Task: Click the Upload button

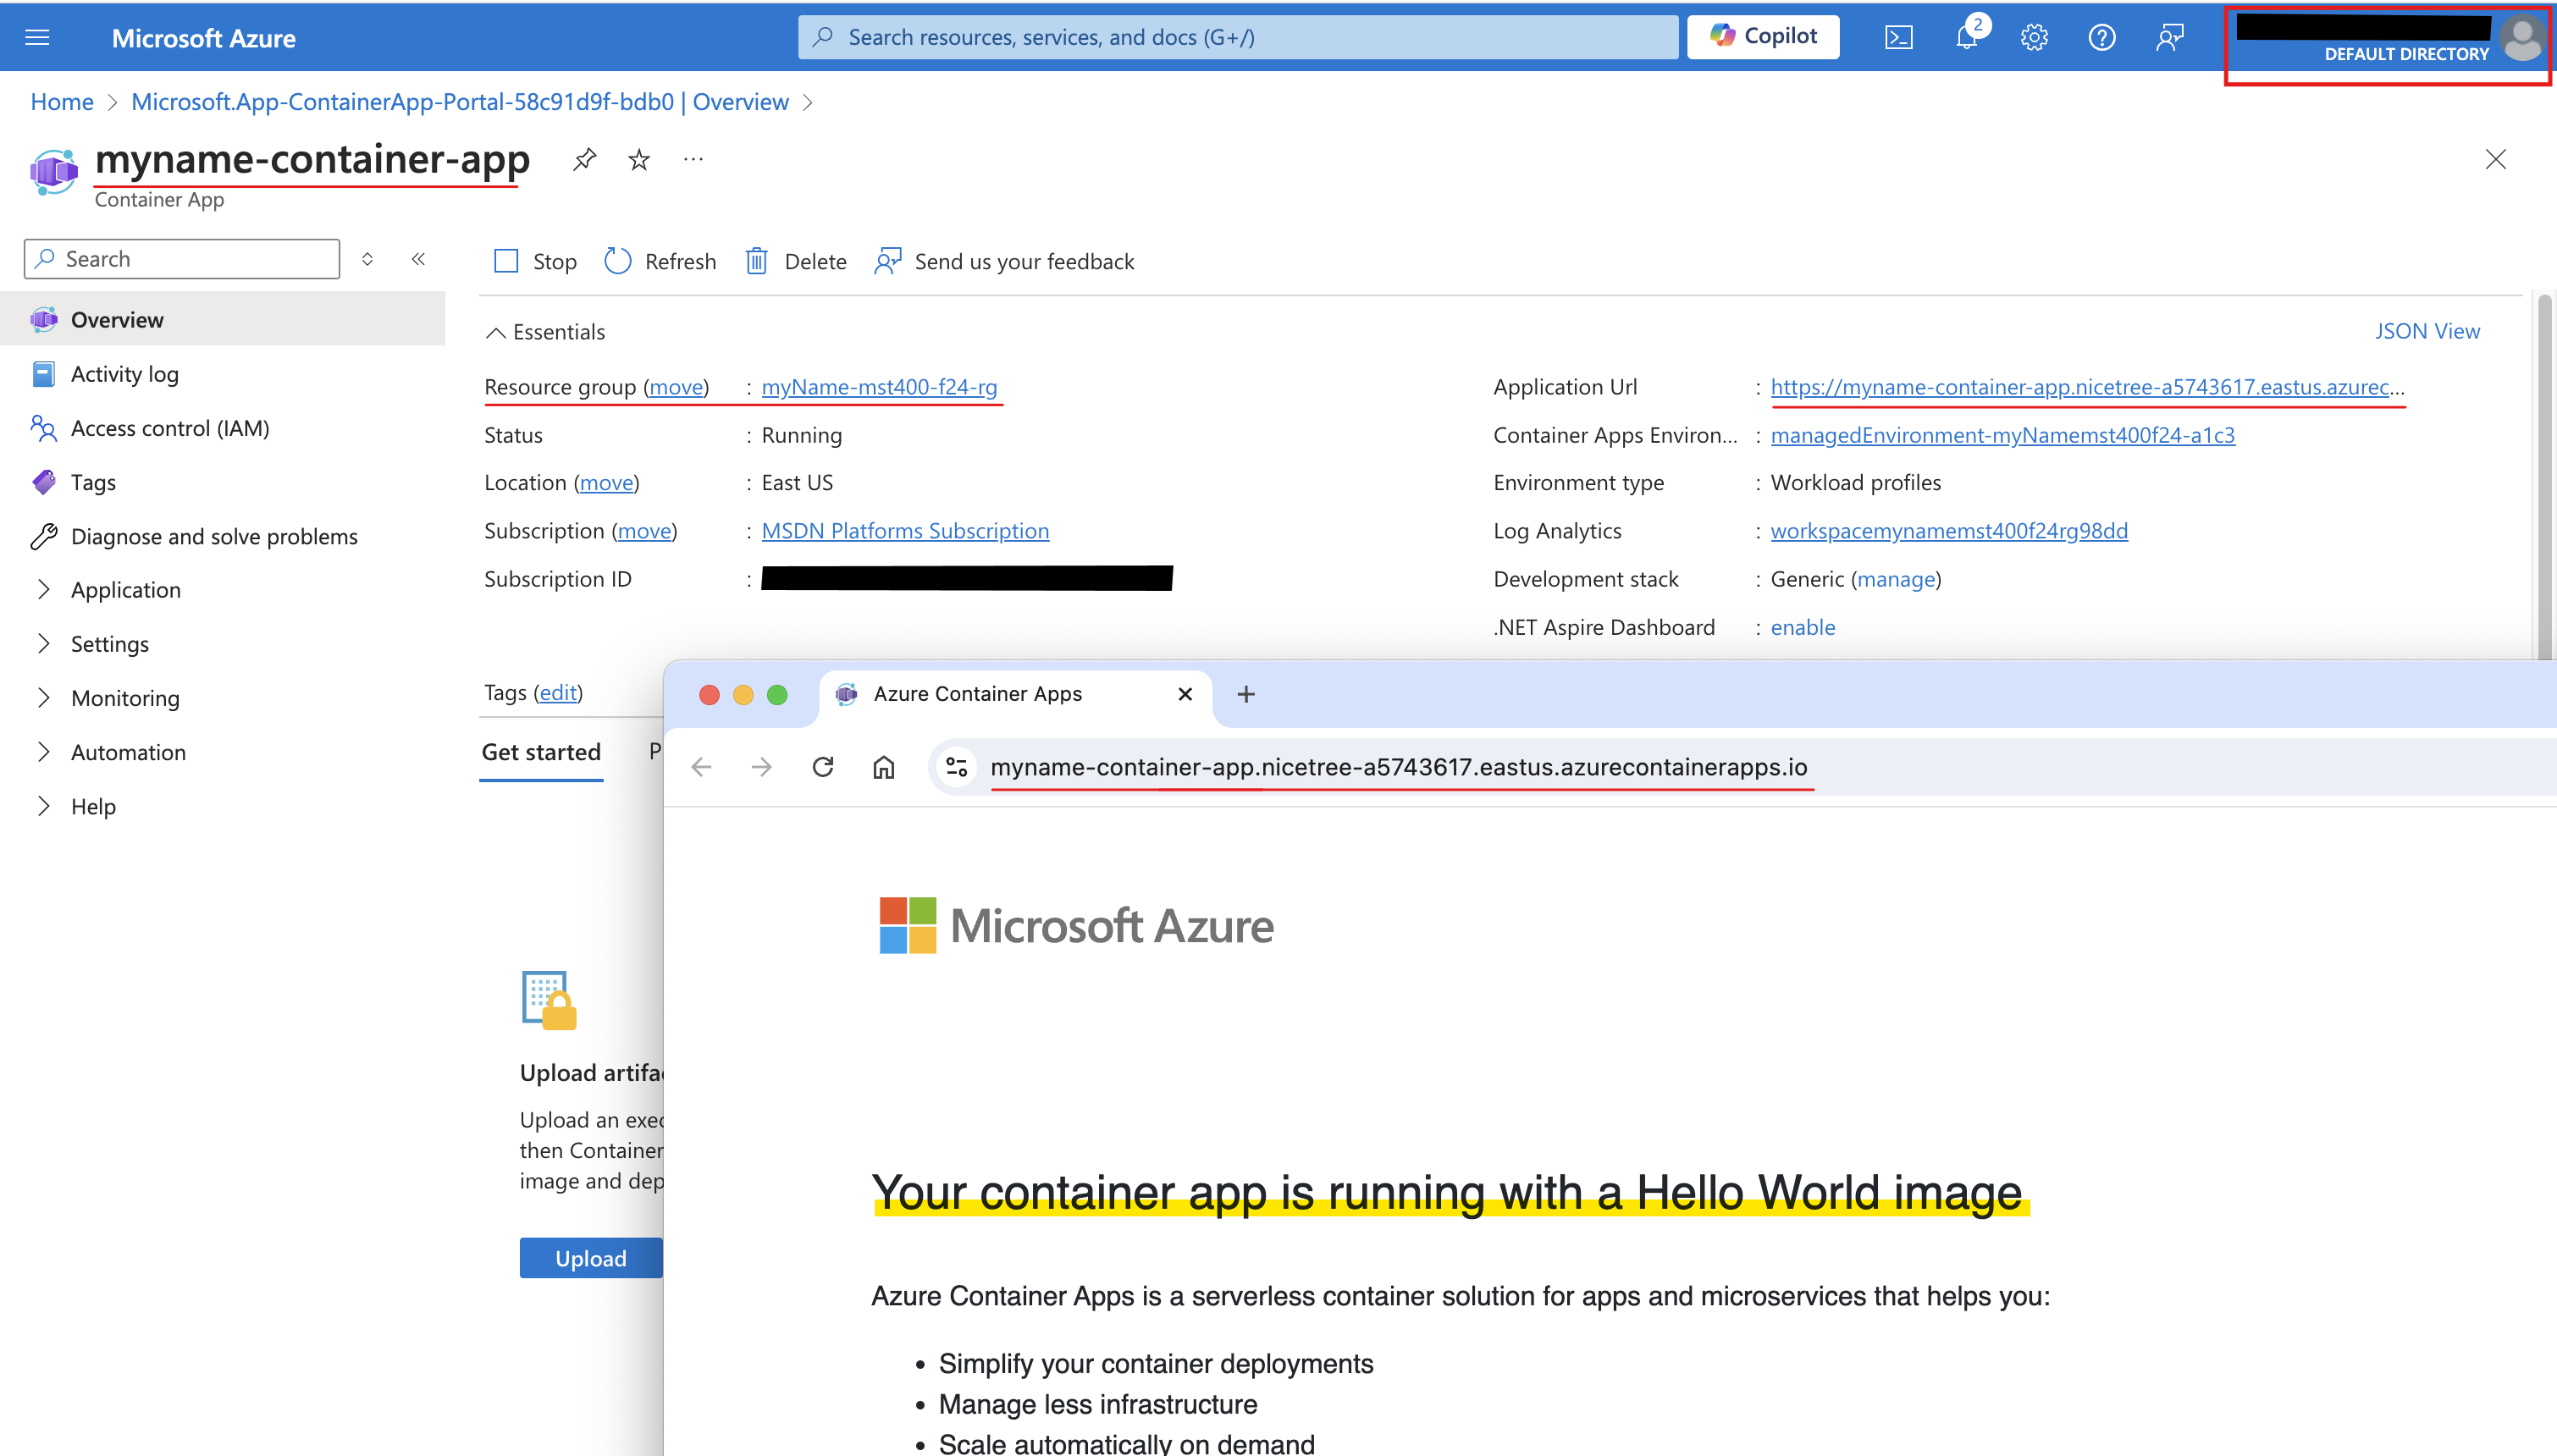Action: [591, 1258]
